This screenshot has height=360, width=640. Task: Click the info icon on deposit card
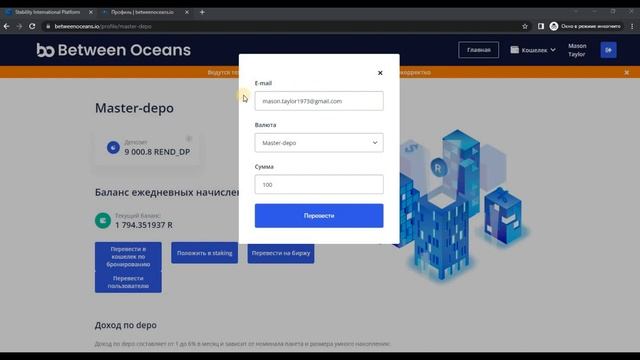point(189,139)
